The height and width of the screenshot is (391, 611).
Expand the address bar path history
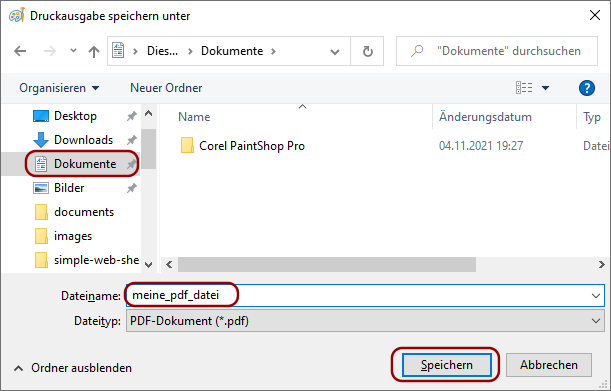pyautogui.click(x=334, y=51)
